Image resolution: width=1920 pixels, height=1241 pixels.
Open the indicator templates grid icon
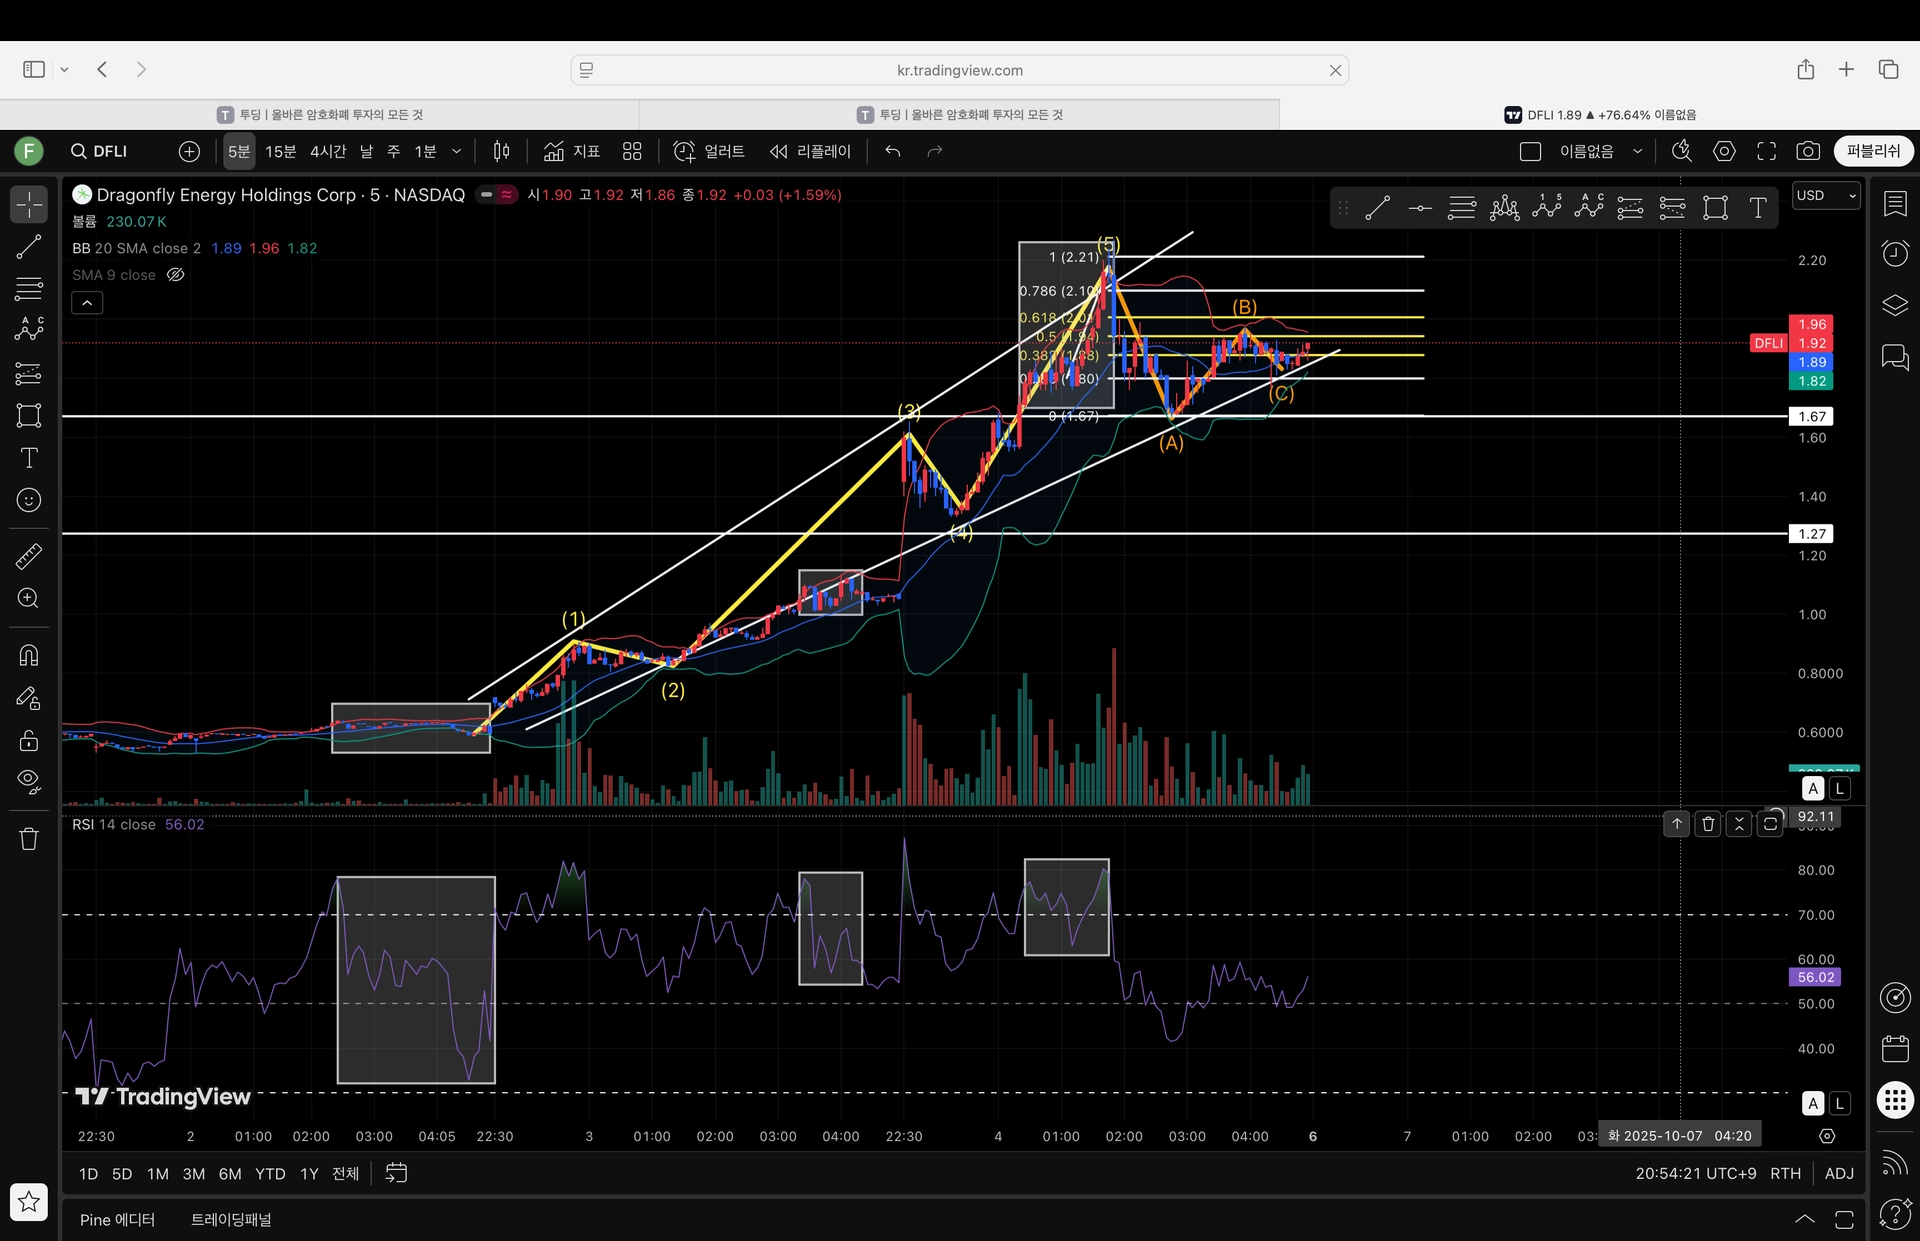[x=632, y=151]
